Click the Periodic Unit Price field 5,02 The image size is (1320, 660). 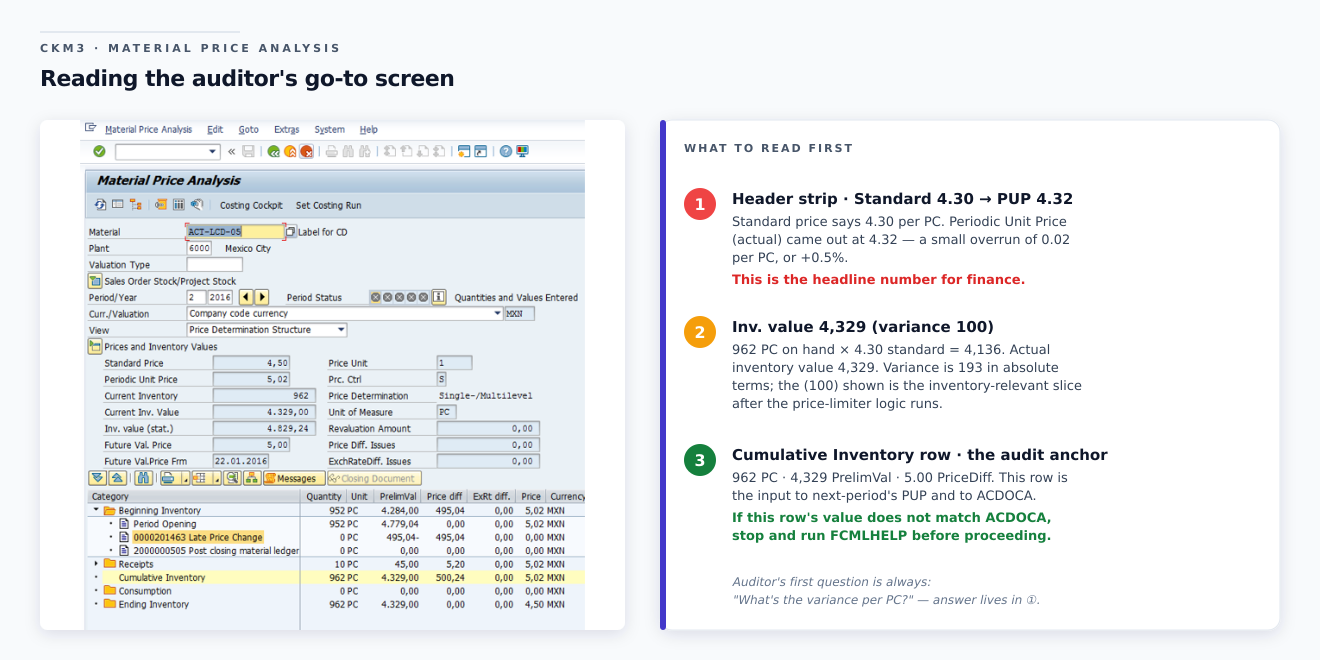(x=251, y=379)
